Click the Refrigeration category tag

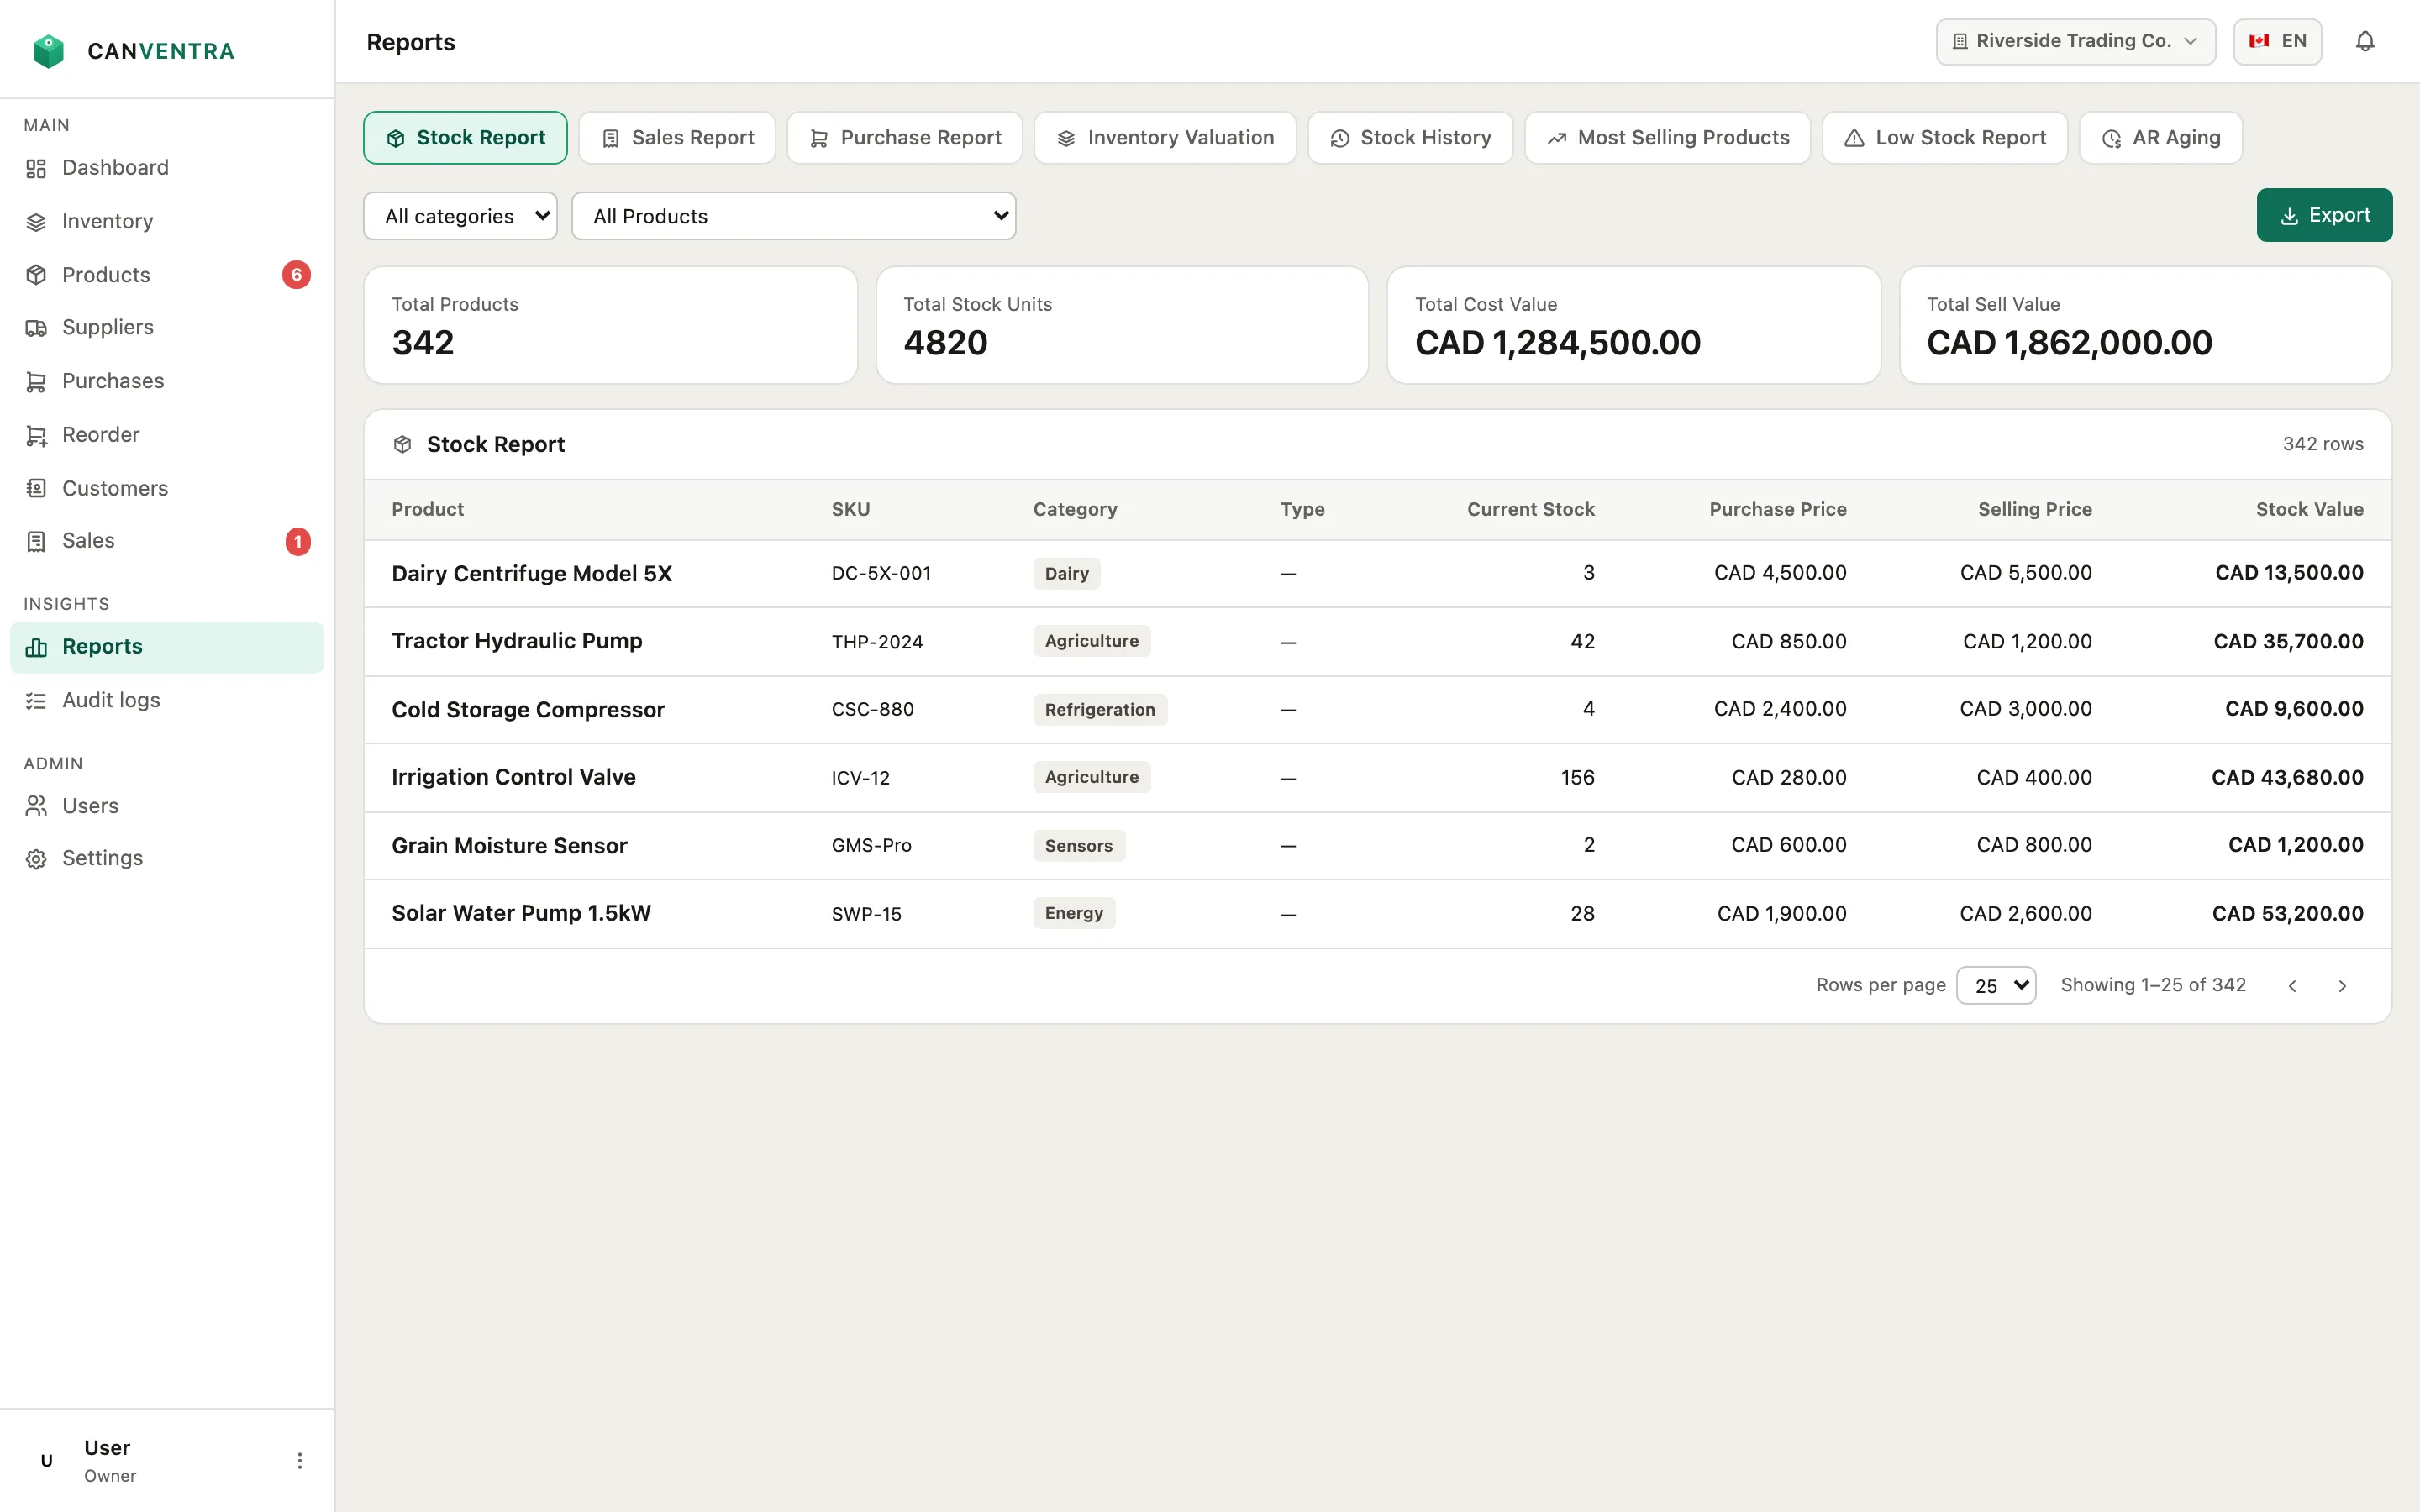pos(1099,710)
